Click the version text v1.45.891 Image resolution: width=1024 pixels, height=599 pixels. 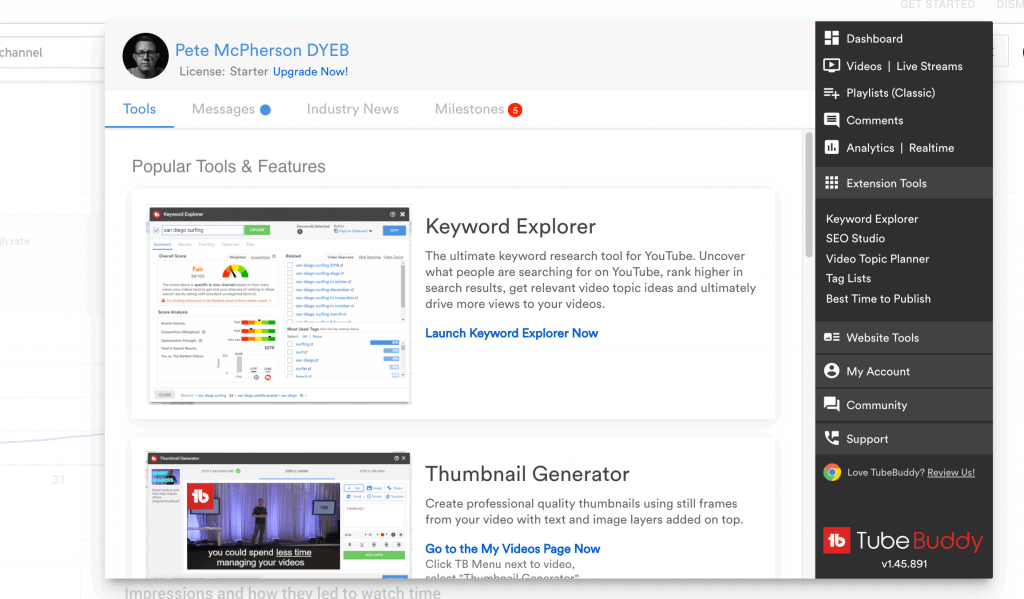point(904,564)
